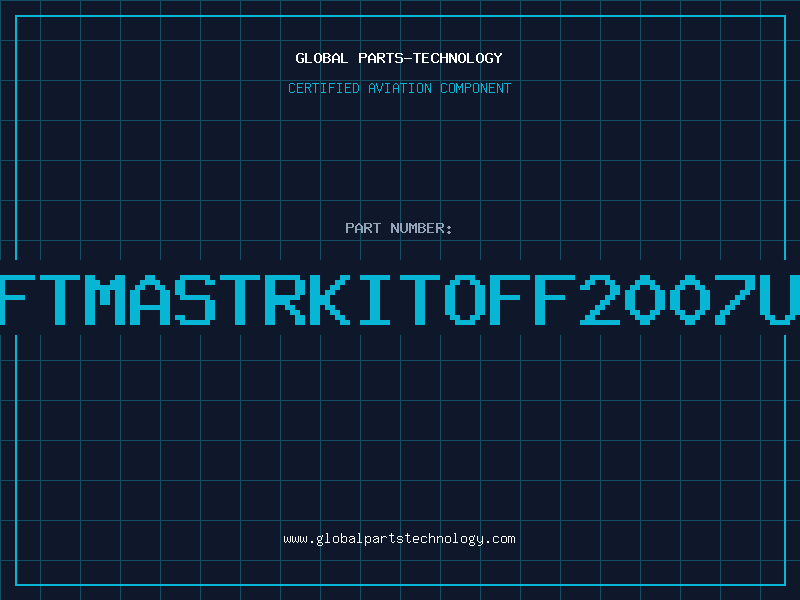Click the GLOBAL PARTS-TECHNOLOGY heading
The height and width of the screenshot is (600, 800).
[399, 58]
